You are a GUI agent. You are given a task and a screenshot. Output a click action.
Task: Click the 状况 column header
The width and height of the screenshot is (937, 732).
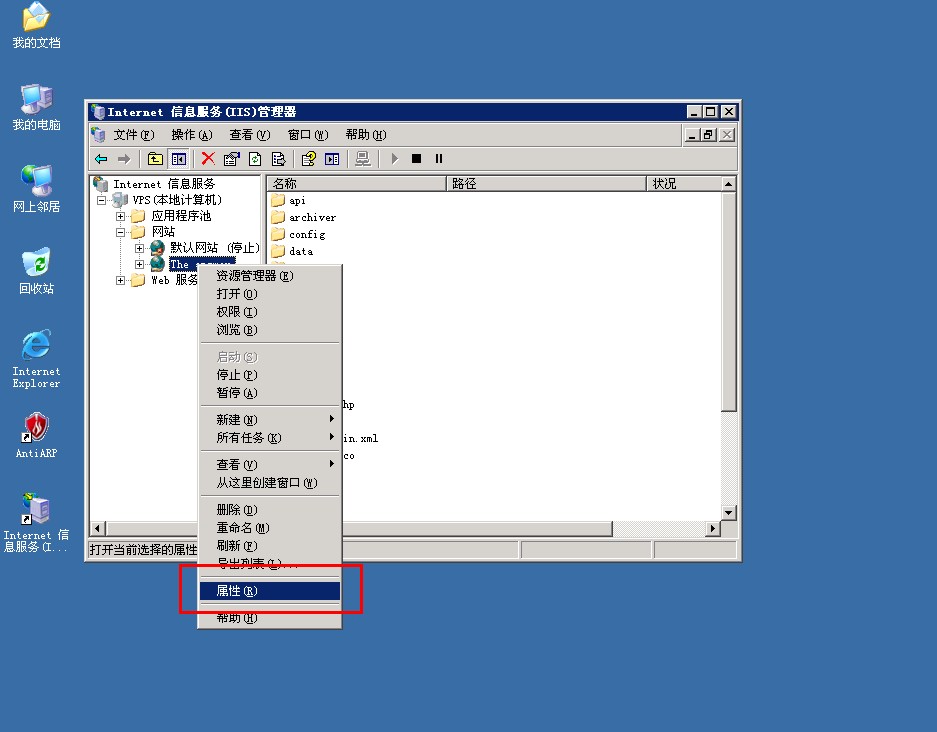coord(684,183)
